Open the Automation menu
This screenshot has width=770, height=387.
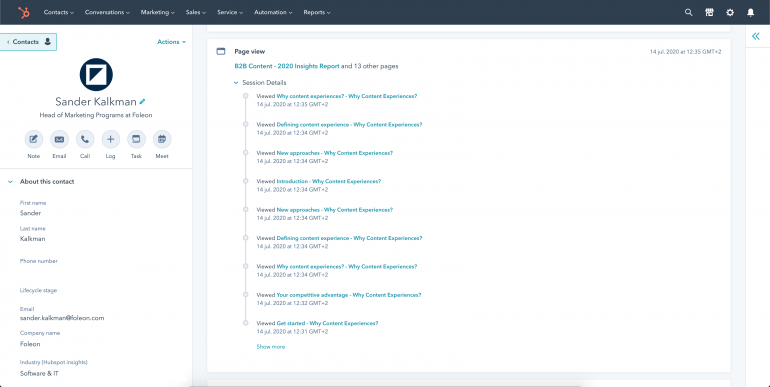[273, 12]
